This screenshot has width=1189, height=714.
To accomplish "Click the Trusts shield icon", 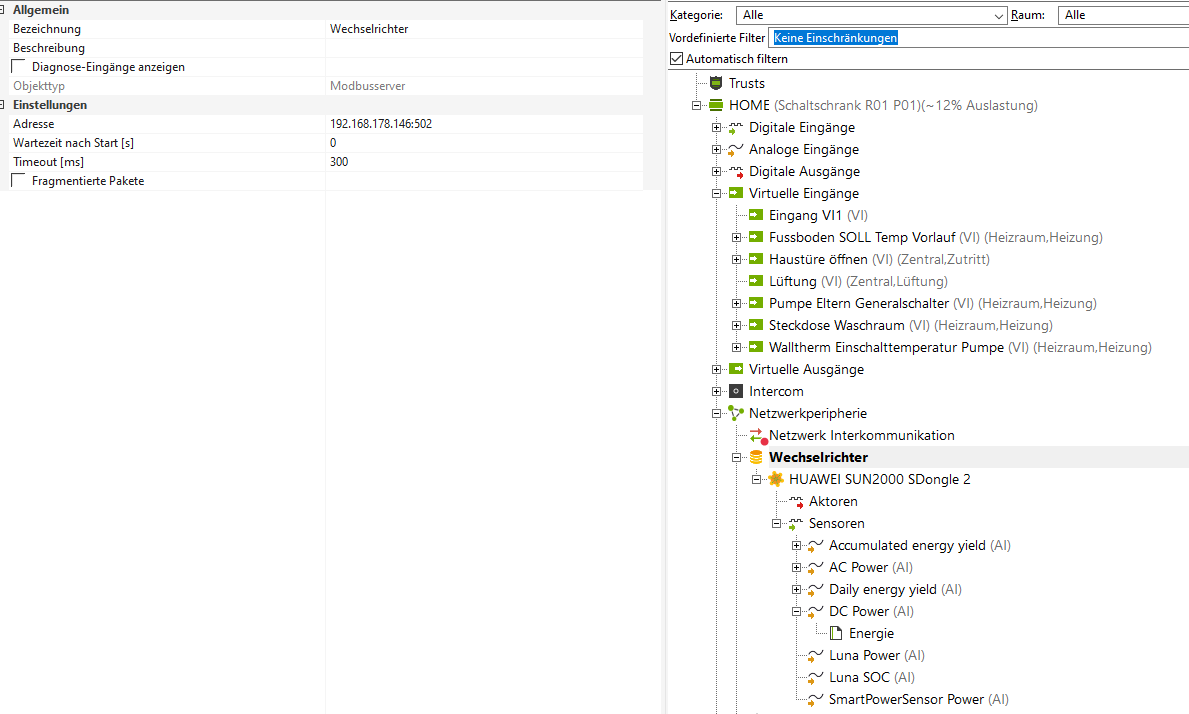I will coord(715,83).
